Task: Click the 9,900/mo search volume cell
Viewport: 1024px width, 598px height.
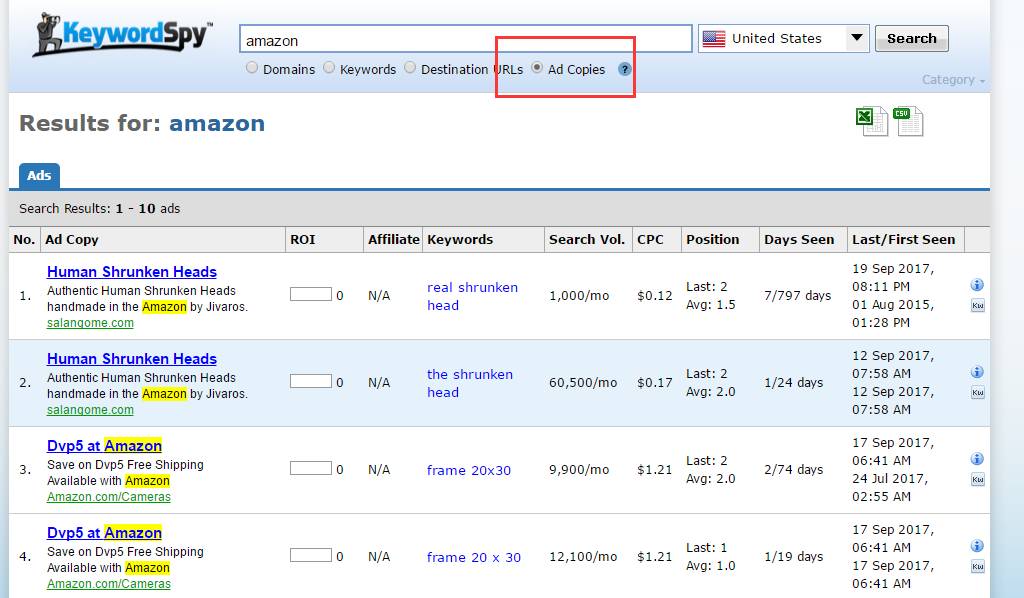Action: 579,469
